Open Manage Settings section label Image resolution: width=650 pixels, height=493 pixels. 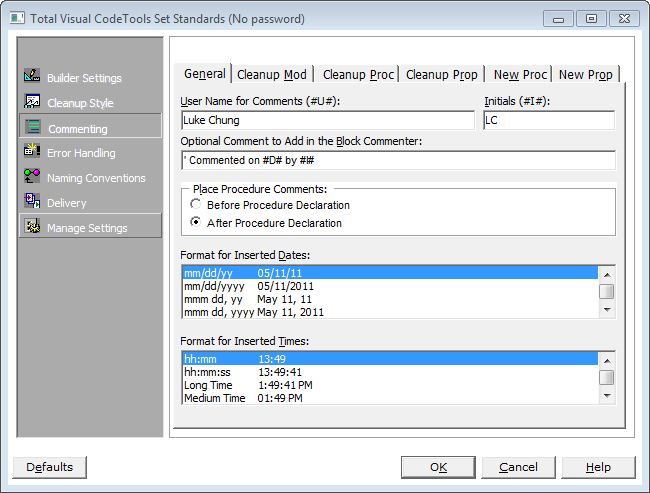pyautogui.click(x=87, y=228)
